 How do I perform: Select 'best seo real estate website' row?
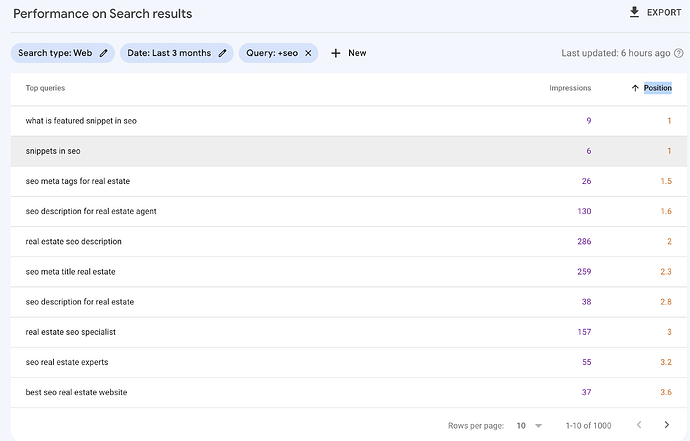(x=76, y=391)
